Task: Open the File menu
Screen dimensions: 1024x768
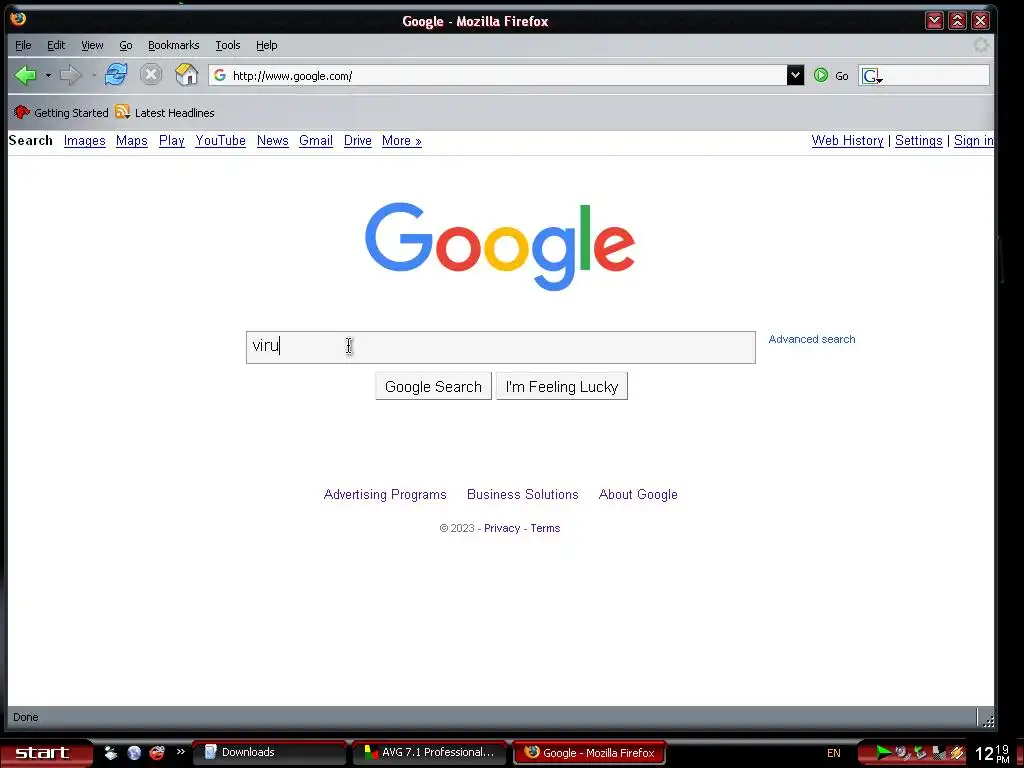Action: (23, 45)
